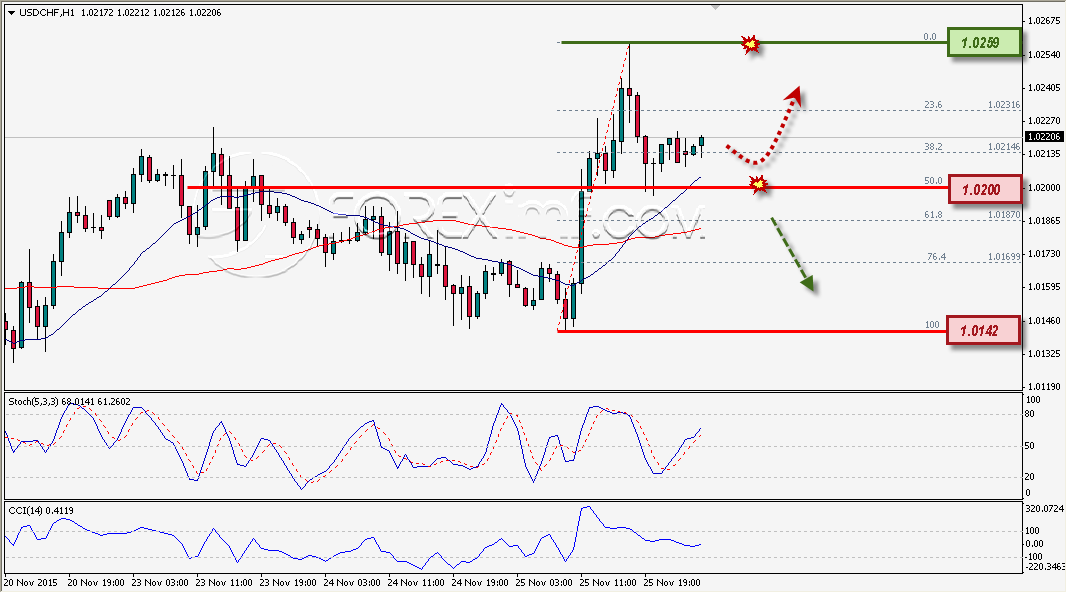Click the 80 level on Stochastic scale
Image resolution: width=1067 pixels, height=593 pixels.
[1030, 414]
